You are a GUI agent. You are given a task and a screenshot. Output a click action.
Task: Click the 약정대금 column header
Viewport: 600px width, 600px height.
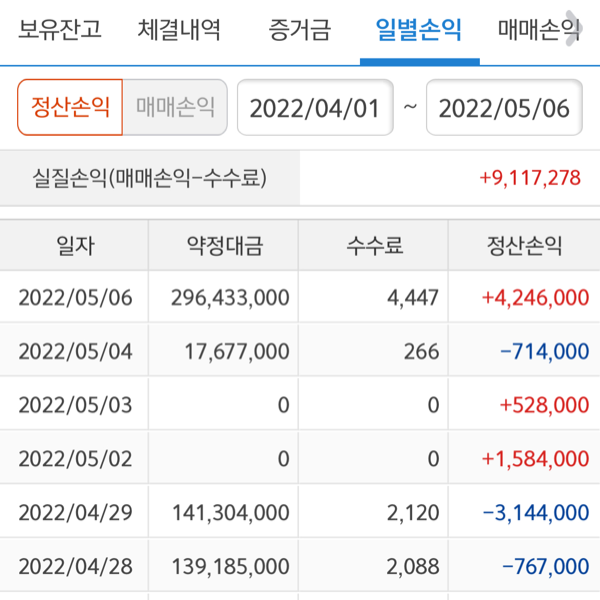(224, 245)
